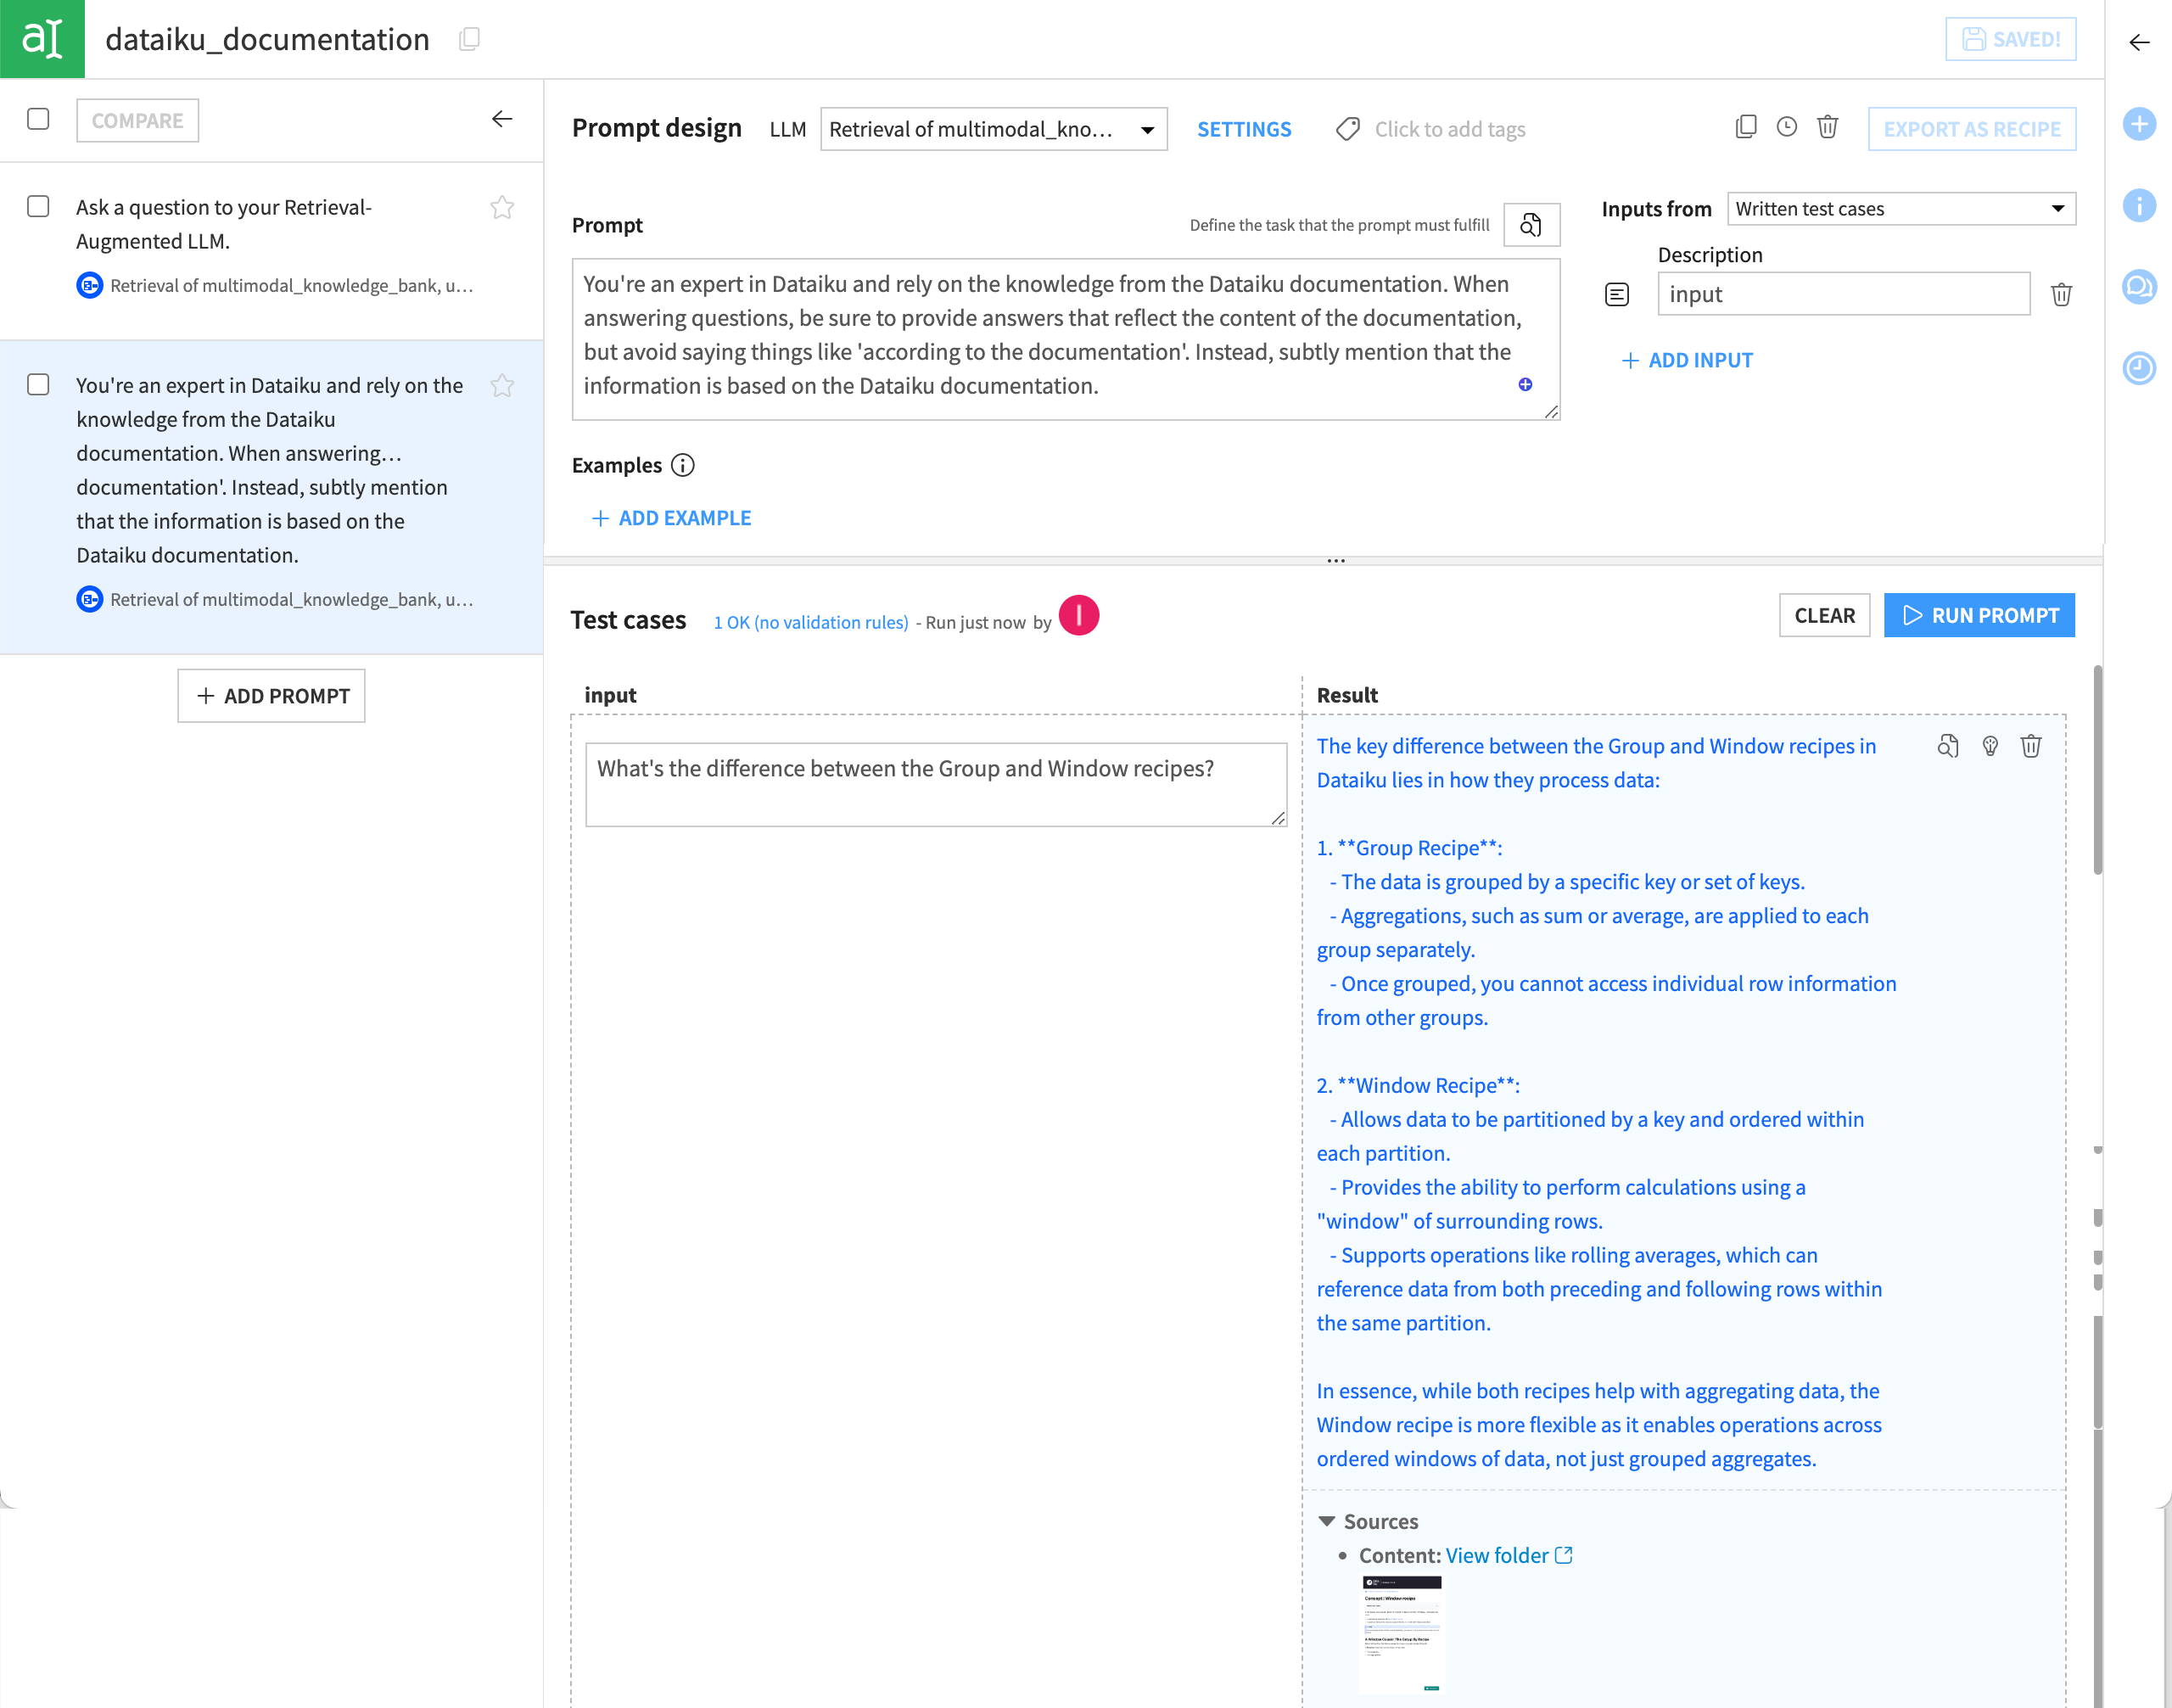Click the 'dataiku_documentation' title
Screen dimensions: 2172x1708
coord(267,39)
